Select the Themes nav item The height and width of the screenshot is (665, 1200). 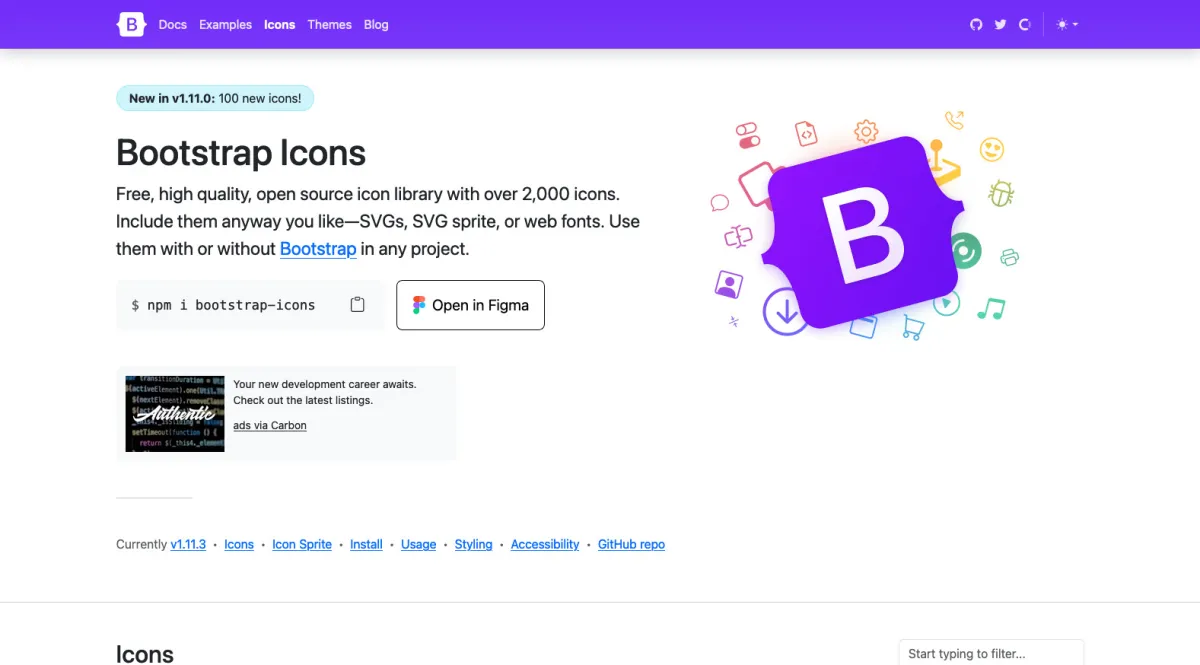[330, 24]
